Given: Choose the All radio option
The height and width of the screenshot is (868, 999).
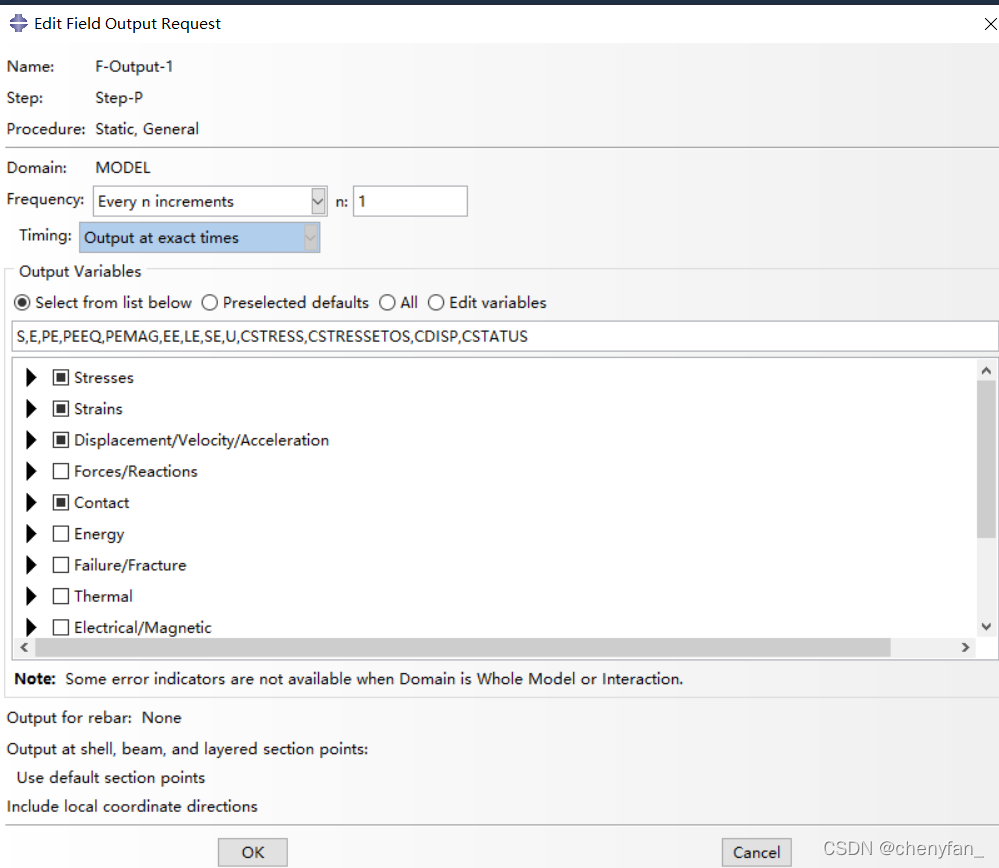Looking at the screenshot, I should tap(387, 303).
